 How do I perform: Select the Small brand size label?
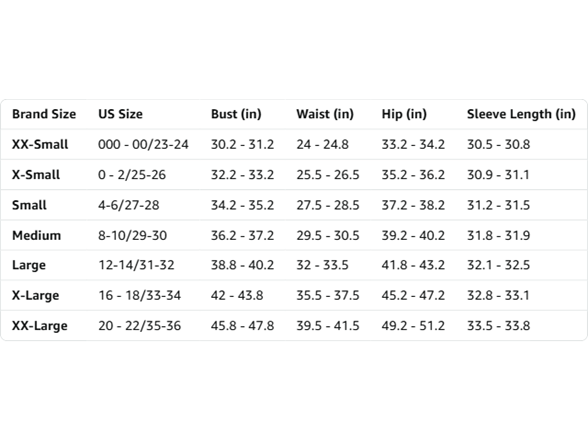point(29,205)
